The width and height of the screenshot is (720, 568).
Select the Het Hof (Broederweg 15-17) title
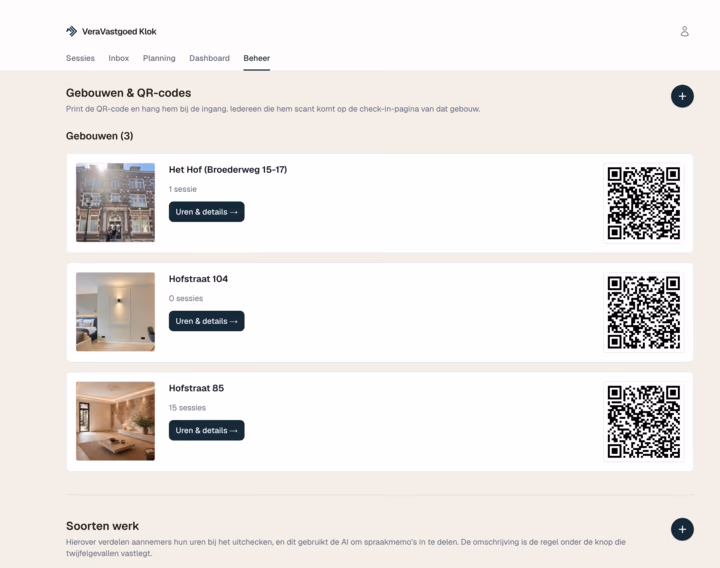click(x=228, y=169)
